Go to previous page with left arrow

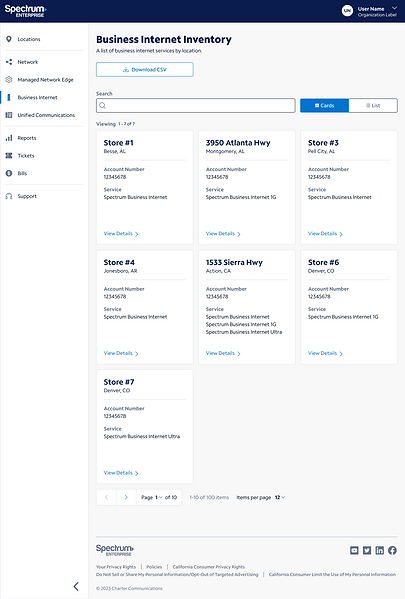point(106,497)
